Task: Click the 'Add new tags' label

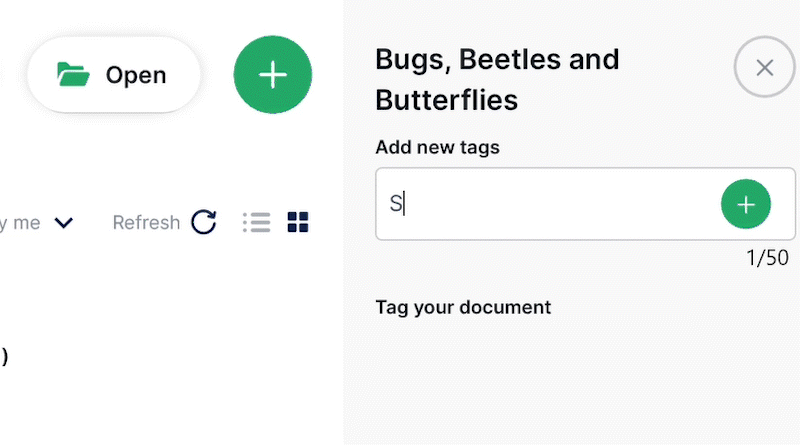Action: 437,148
